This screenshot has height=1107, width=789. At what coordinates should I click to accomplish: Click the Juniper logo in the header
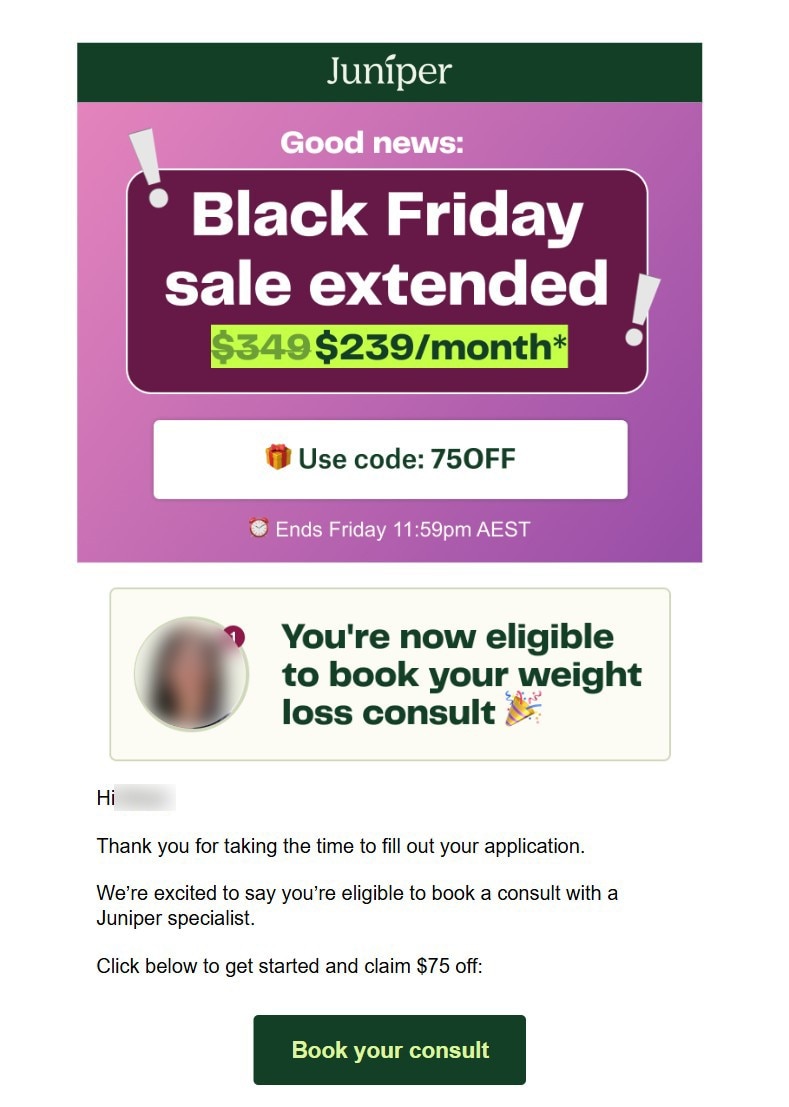click(388, 72)
